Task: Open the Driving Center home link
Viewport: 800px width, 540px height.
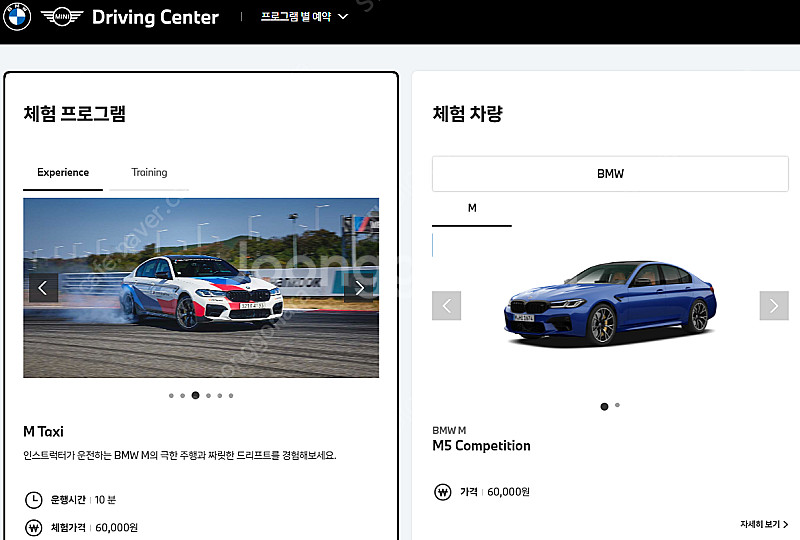Action: [x=155, y=17]
